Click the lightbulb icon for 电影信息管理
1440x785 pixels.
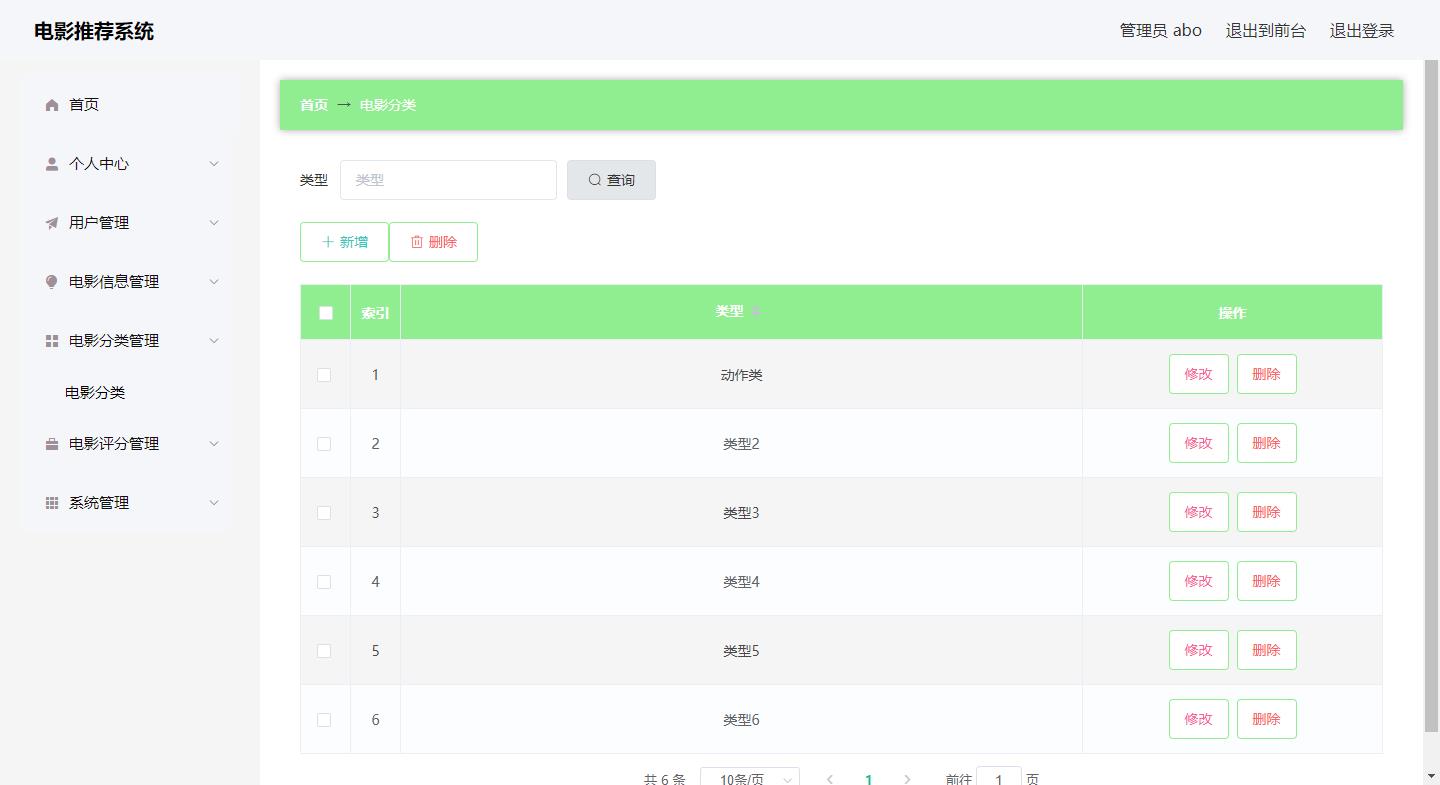pyautogui.click(x=52, y=282)
